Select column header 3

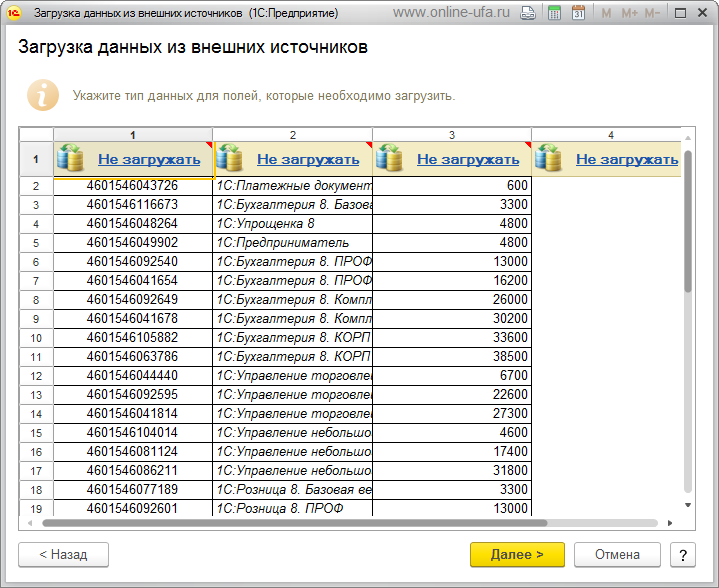pos(452,135)
